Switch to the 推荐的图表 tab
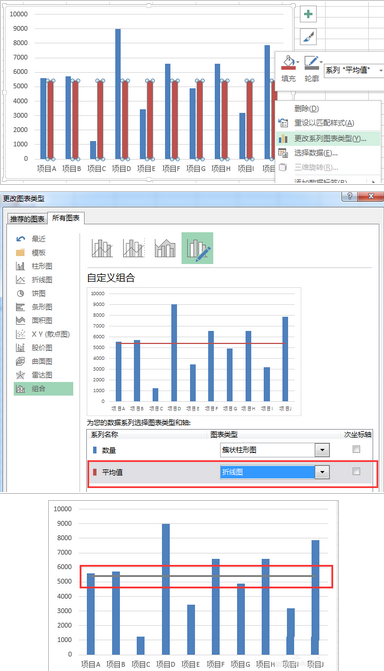Image resolution: width=384 pixels, height=671 pixels. 27,219
